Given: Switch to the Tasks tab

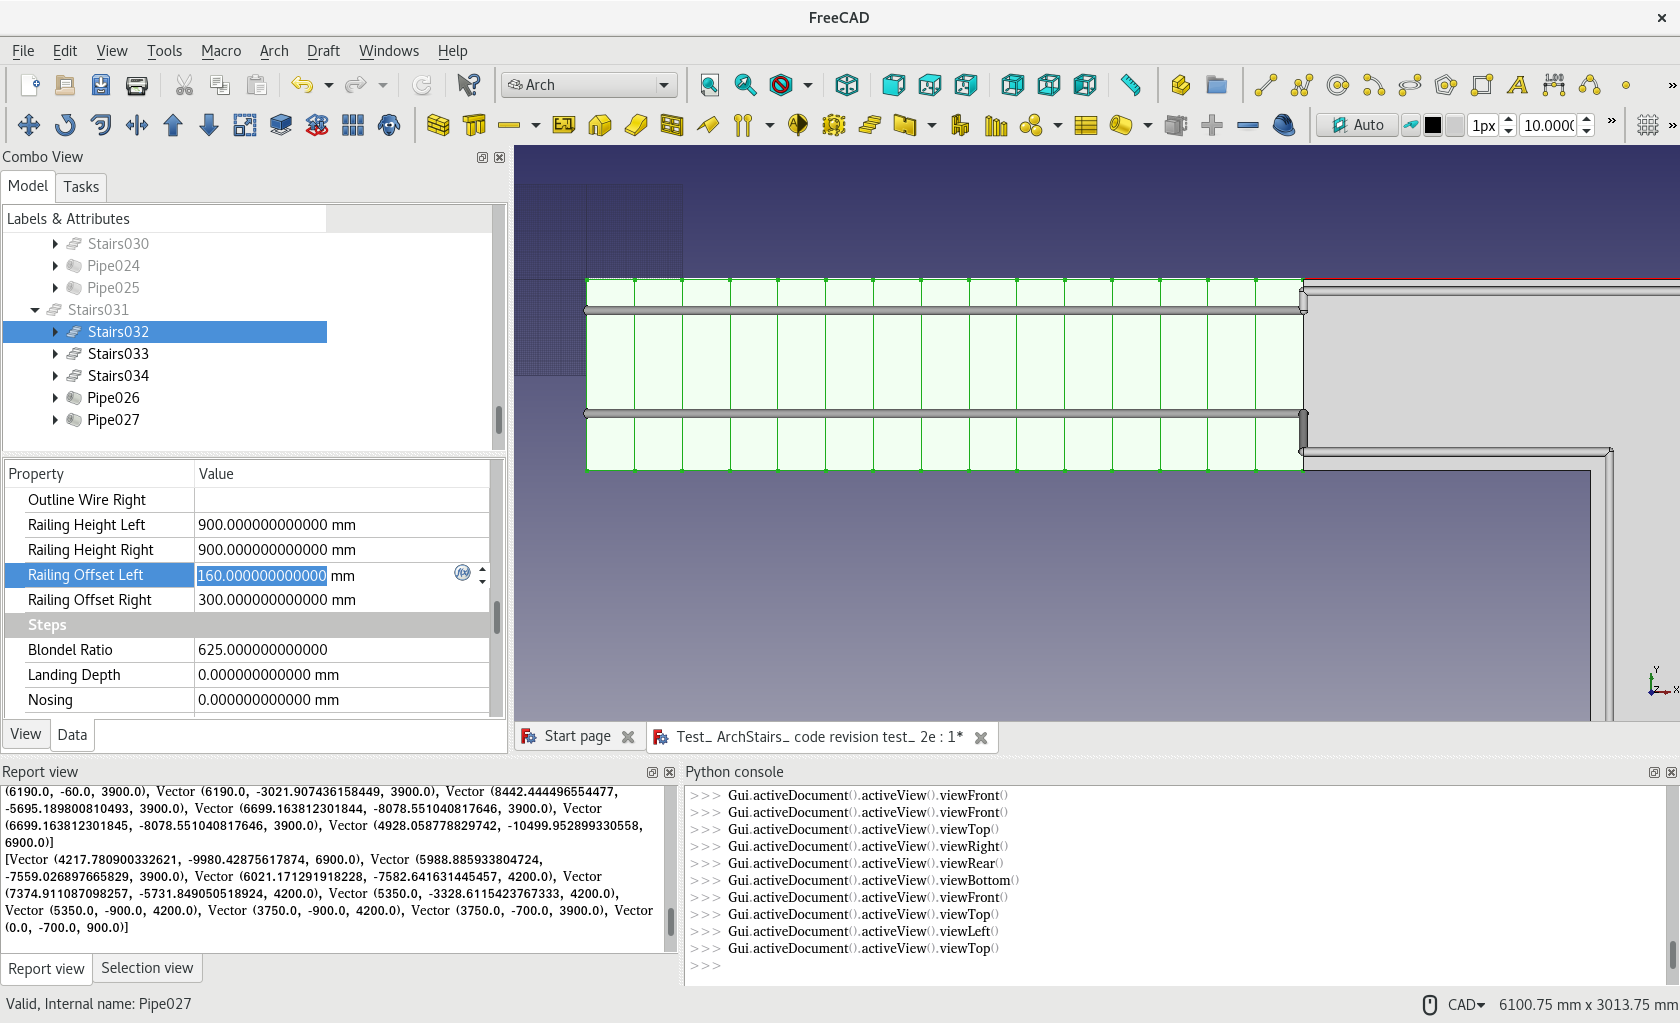Looking at the screenshot, I should (x=81, y=187).
